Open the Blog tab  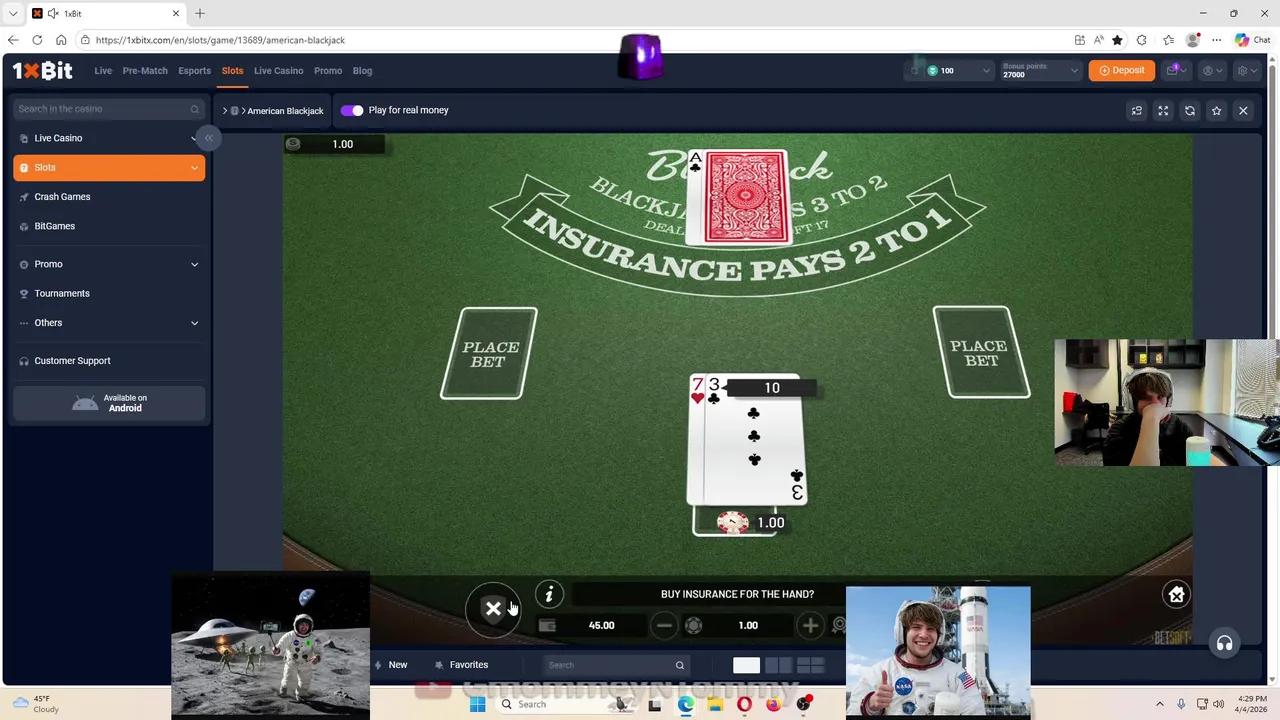[362, 71]
